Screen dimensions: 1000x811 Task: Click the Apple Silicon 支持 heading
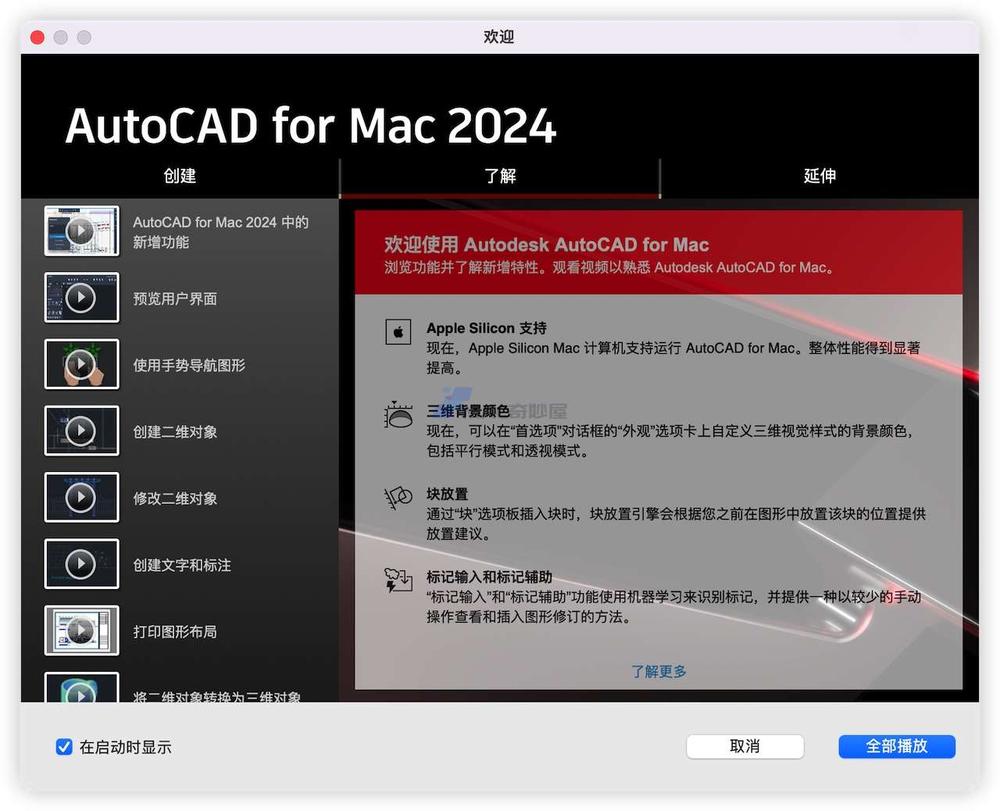tap(487, 328)
